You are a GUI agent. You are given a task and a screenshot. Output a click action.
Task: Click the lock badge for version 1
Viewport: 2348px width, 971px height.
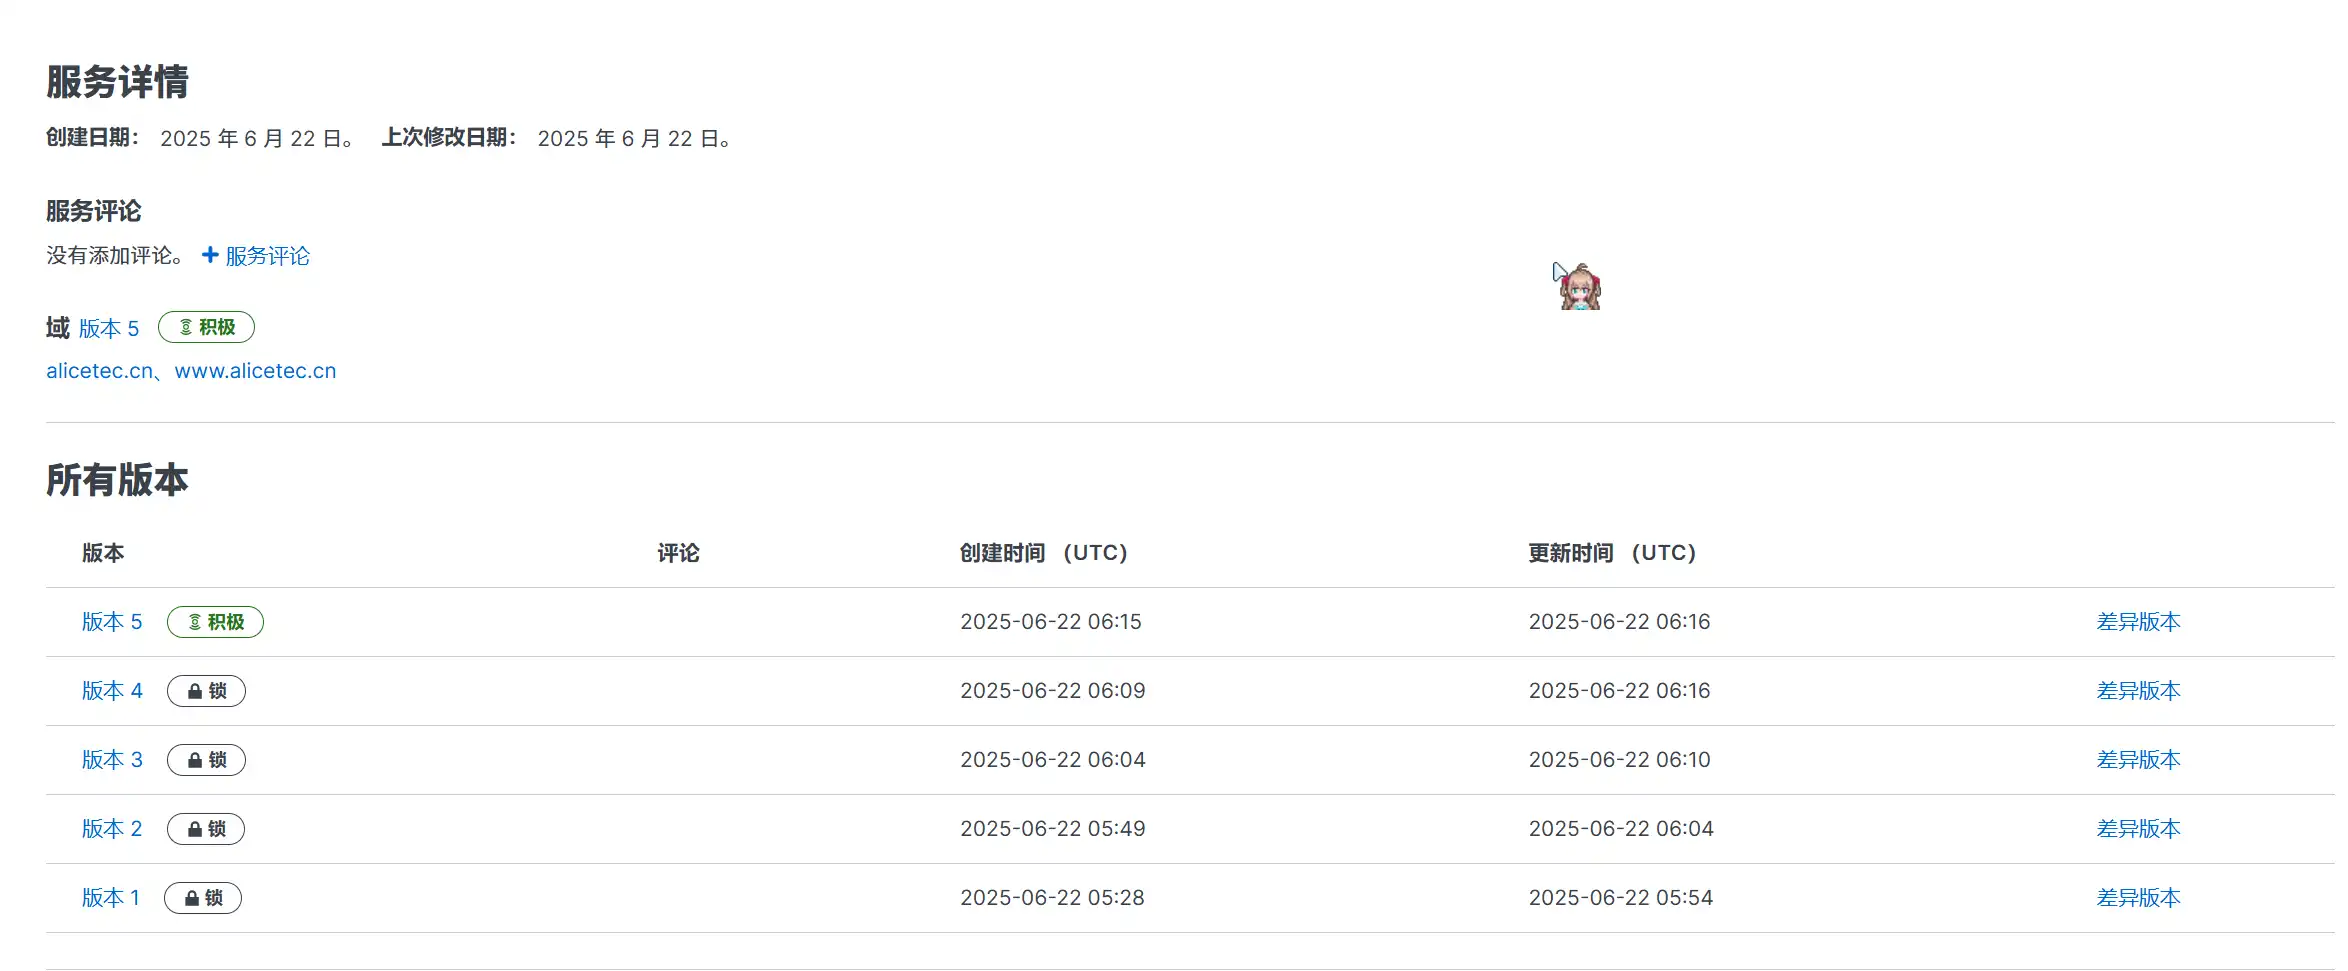coord(203,898)
